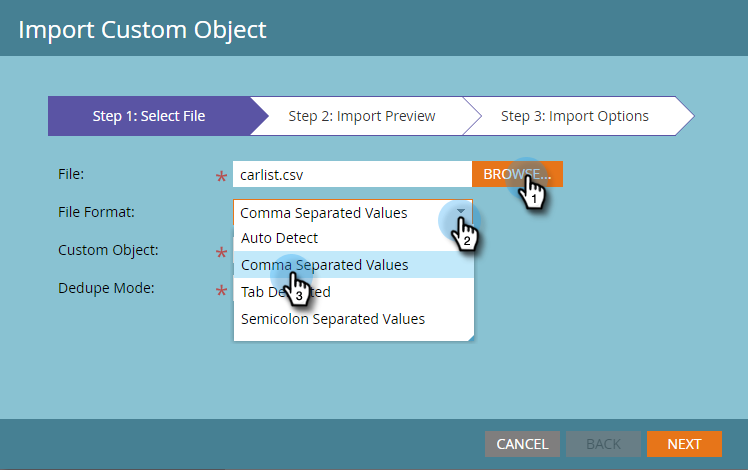Click the greyed-out Back button
Image resolution: width=748 pixels, height=470 pixels.
[x=603, y=444]
